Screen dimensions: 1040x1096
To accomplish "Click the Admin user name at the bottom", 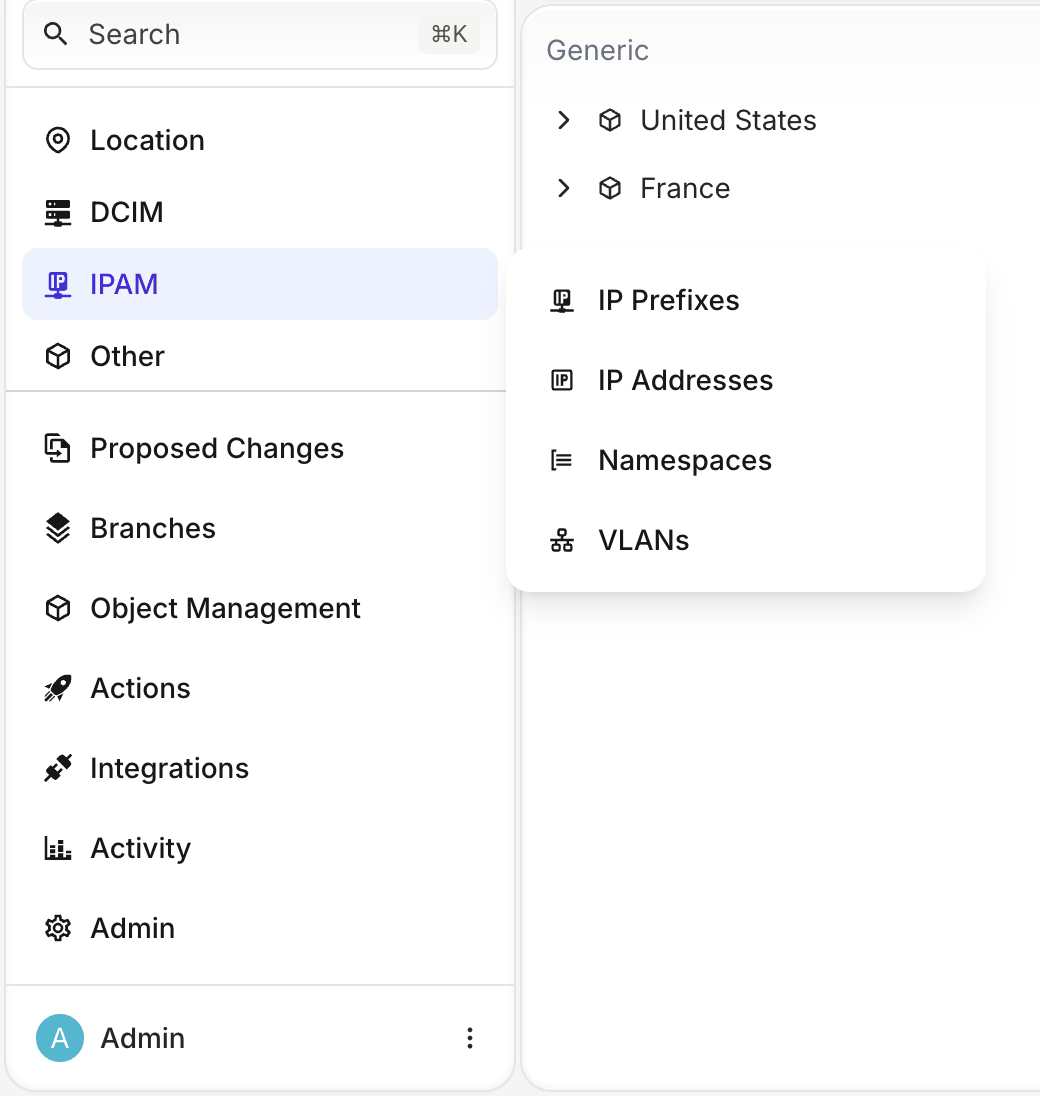I will click(143, 1038).
